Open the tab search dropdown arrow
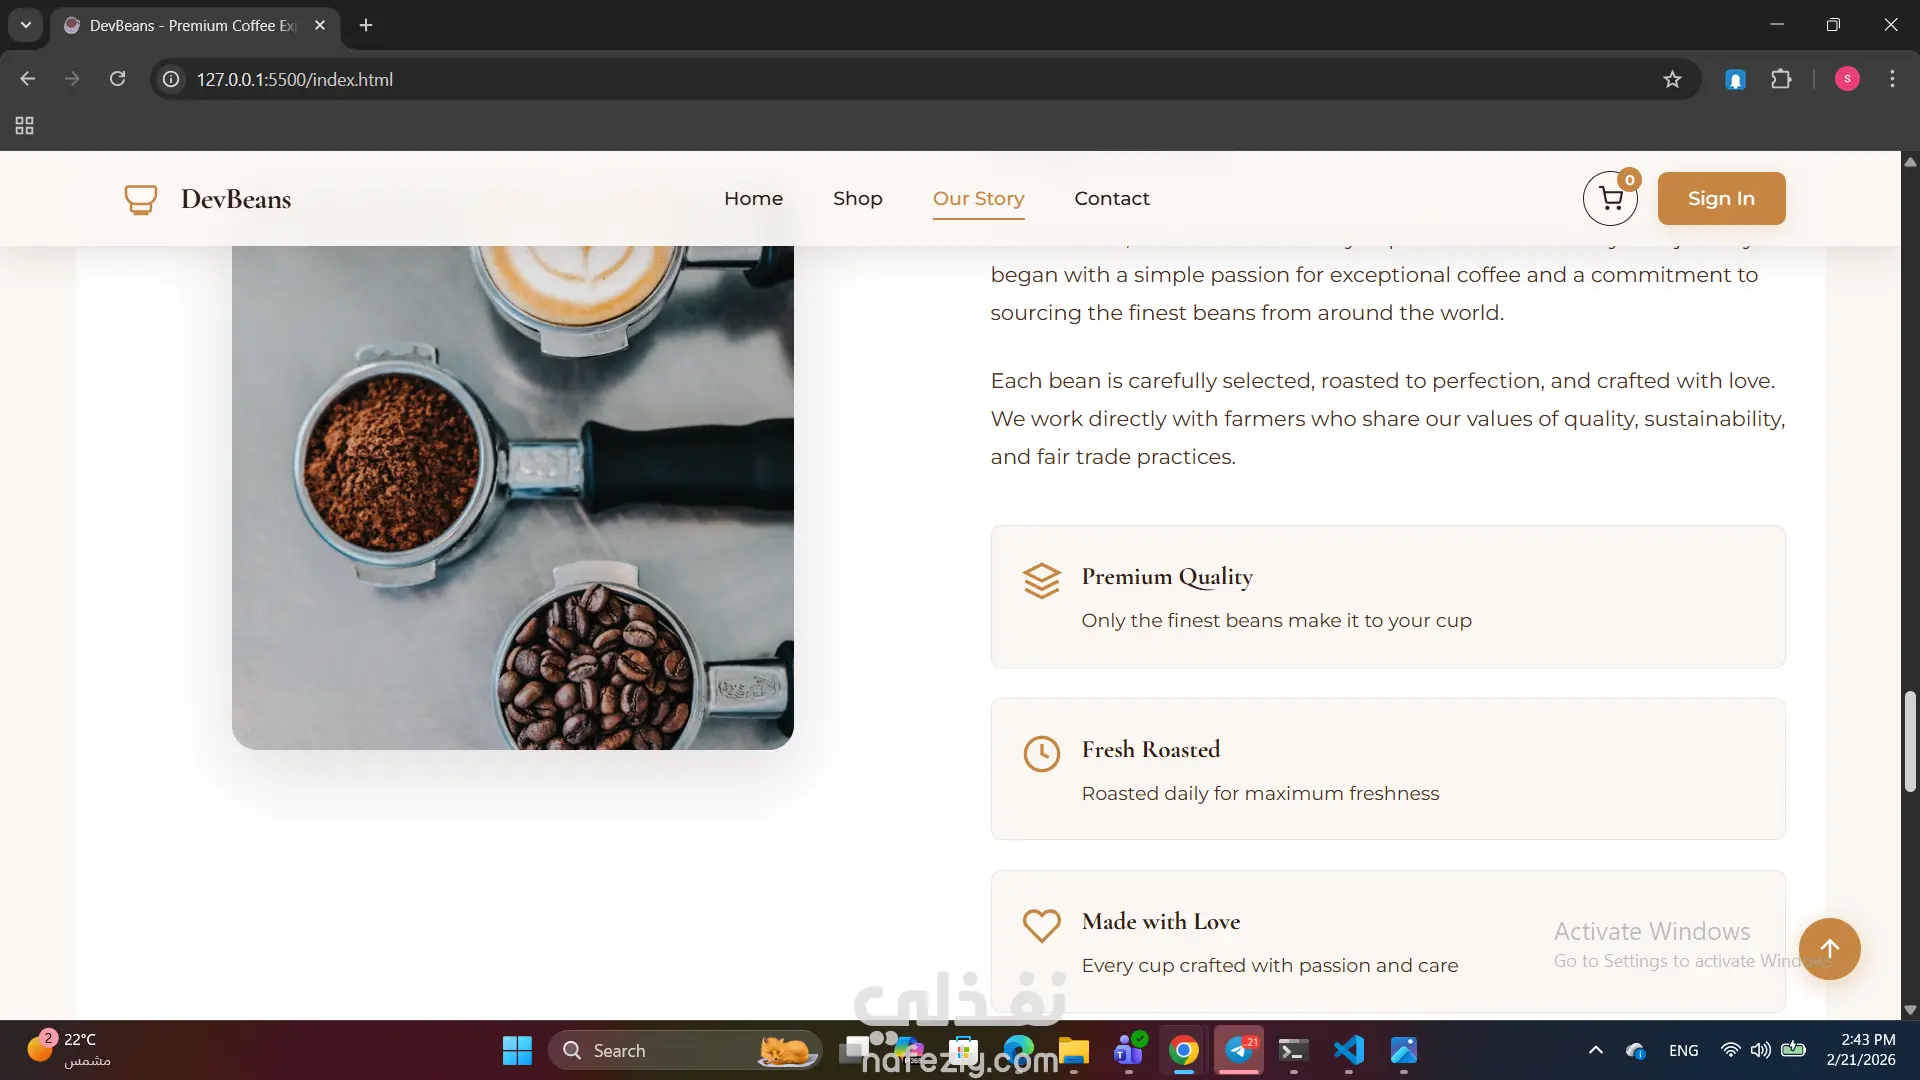The height and width of the screenshot is (1080, 1920). 26,25
